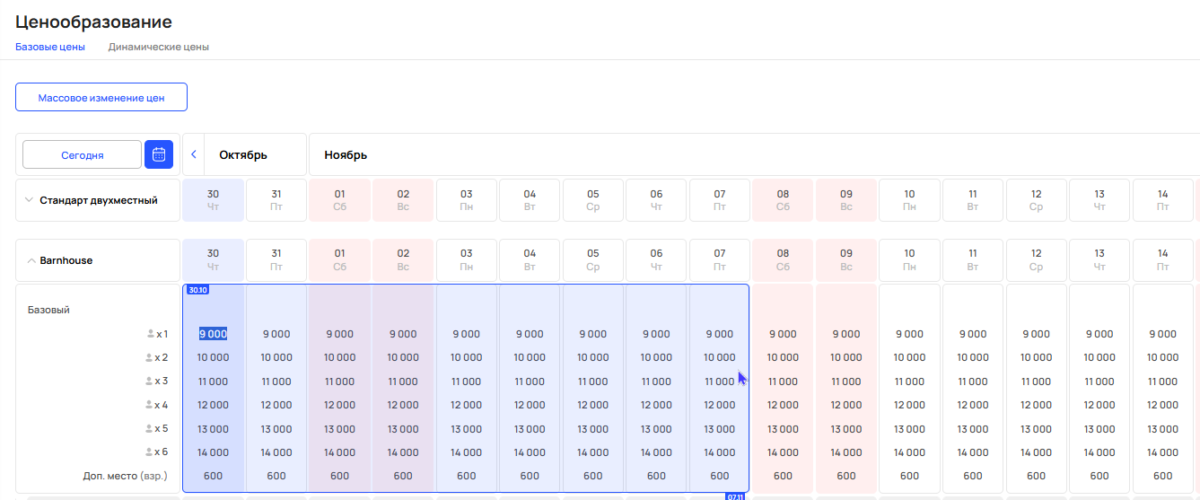This screenshot has width=1200, height=500.
Task: Click the 31 Пт date header in Стандарт двухместный row
Action: pyautogui.click(x=276, y=200)
